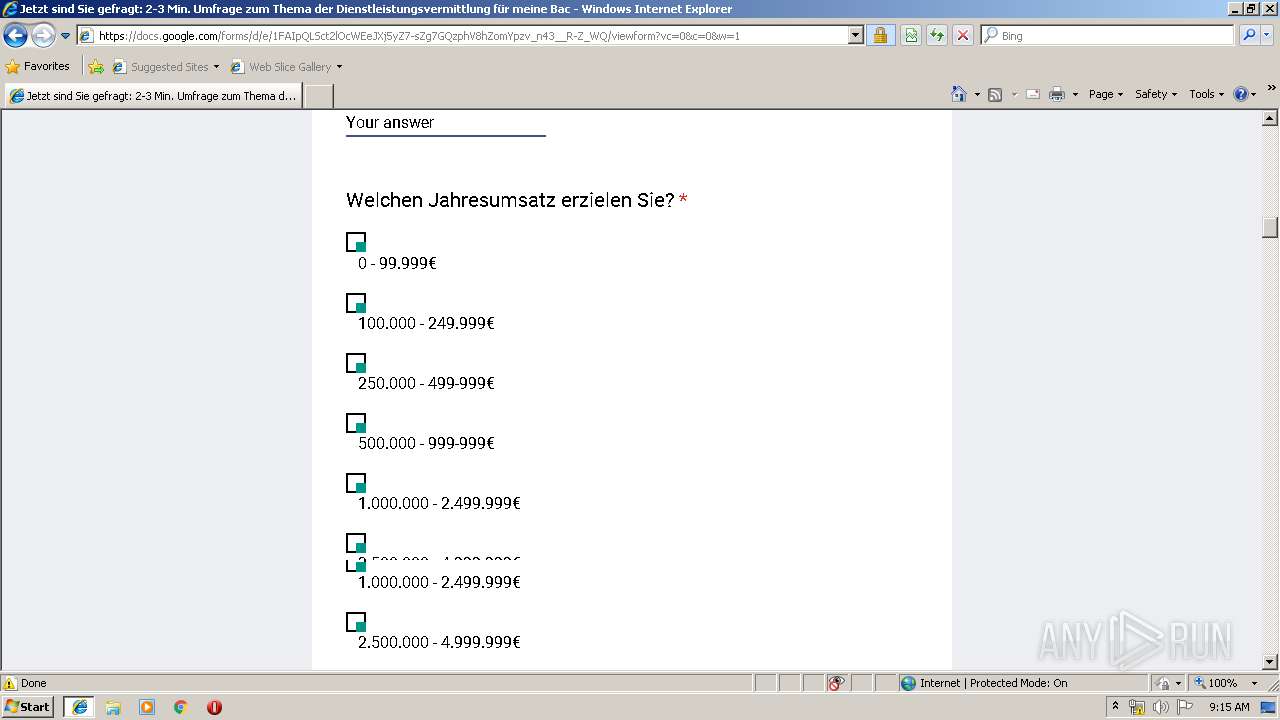This screenshot has width=1280, height=720.
Task: Open a new blank tab
Action: pos(318,96)
